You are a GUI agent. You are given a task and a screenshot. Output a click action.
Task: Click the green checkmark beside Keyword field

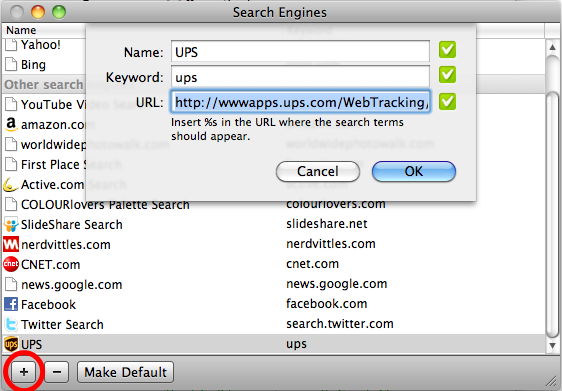[x=447, y=75]
